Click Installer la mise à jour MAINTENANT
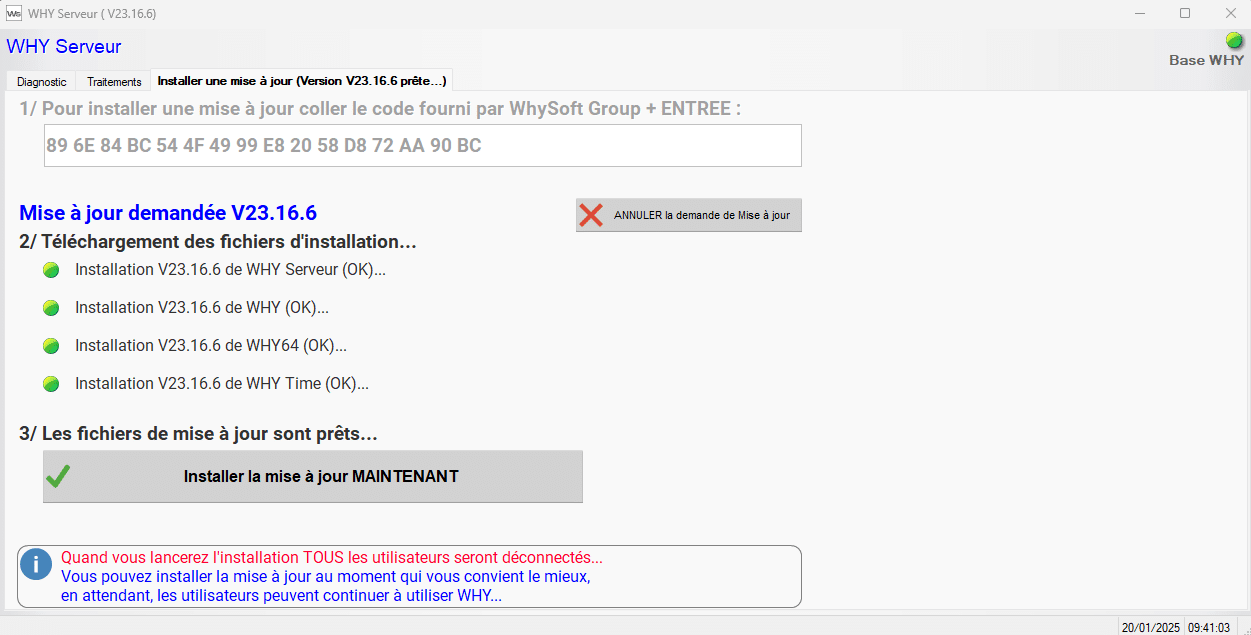 tap(313, 476)
